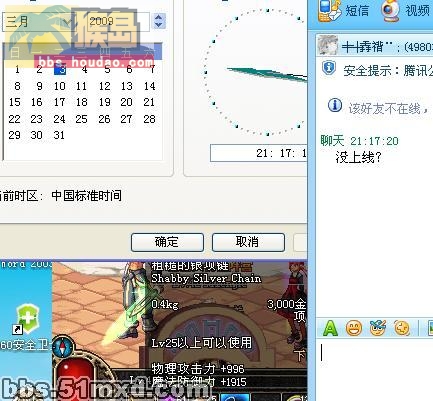
Task: Click the 3,000金 price in game tooltip
Action: coord(287,304)
